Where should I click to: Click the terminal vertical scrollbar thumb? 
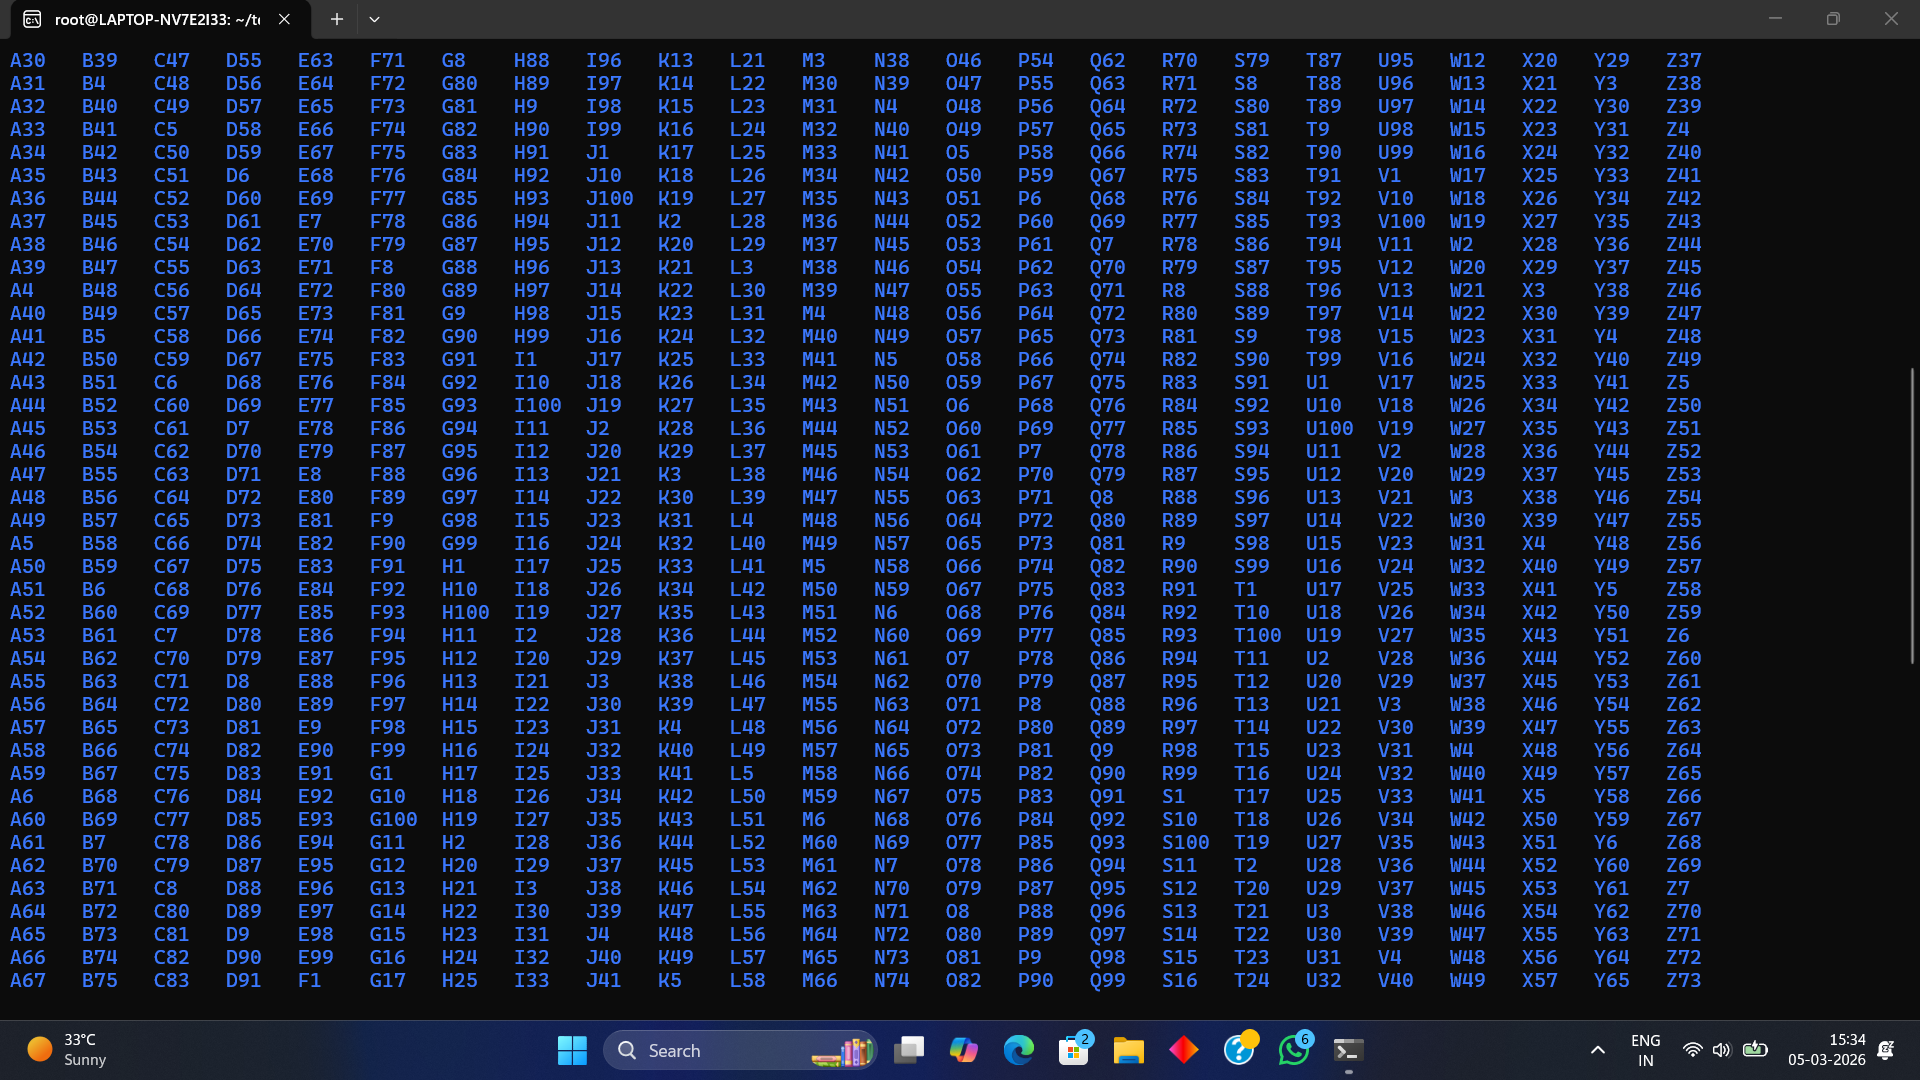tap(1912, 515)
